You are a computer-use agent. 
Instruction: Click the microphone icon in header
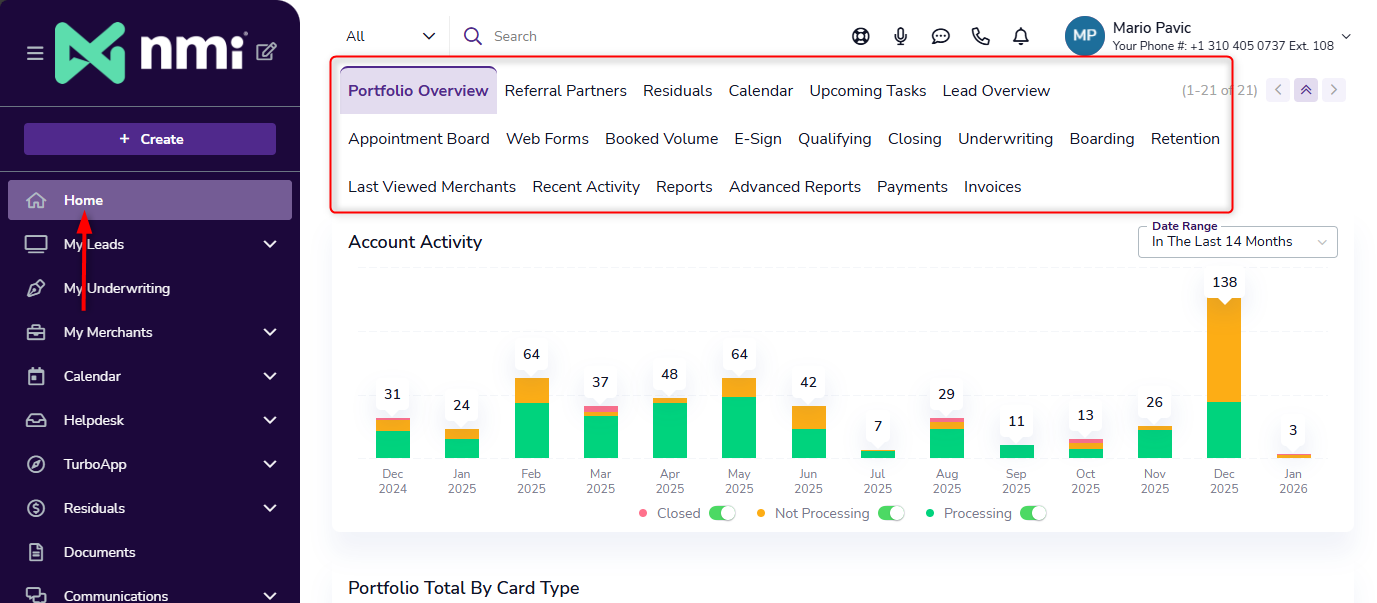900,36
